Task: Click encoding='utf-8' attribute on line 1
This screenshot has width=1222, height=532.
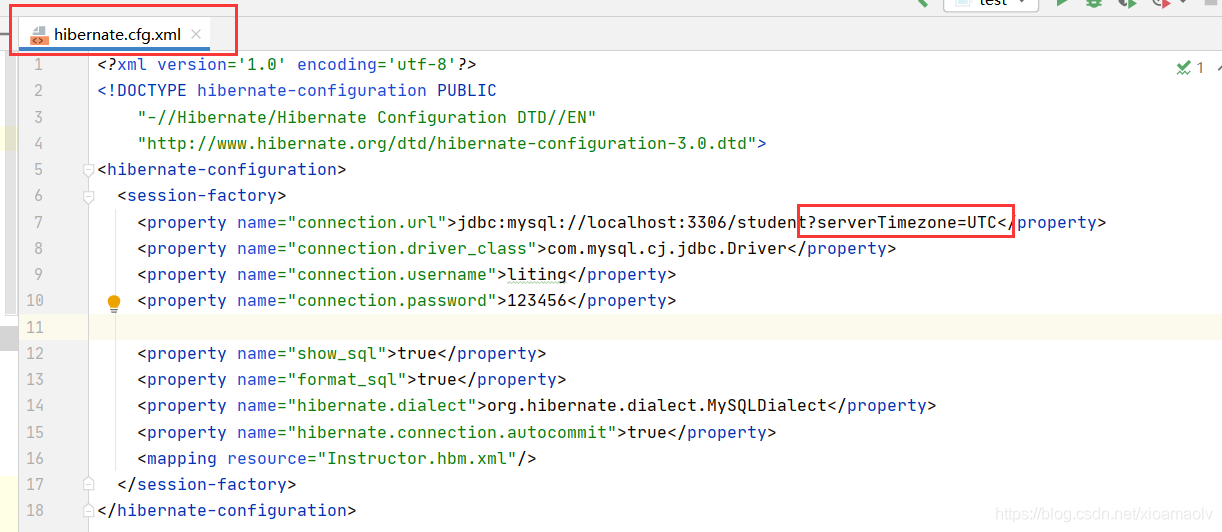Action: point(377,65)
